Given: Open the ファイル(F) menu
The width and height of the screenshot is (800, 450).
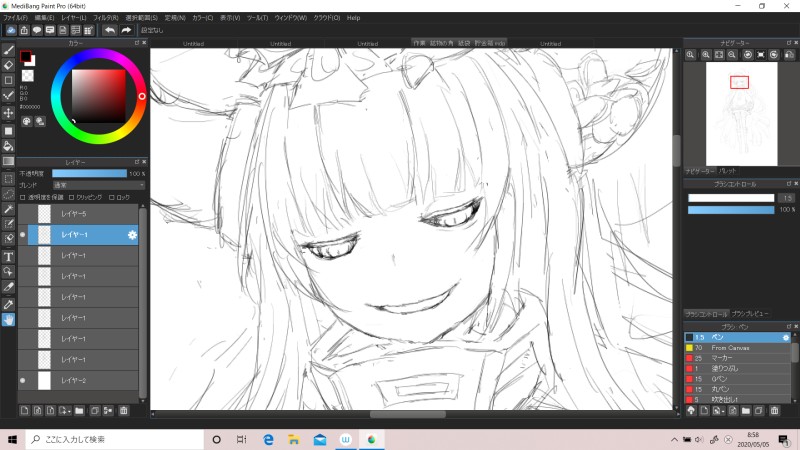Looking at the screenshot, I should pos(15,18).
